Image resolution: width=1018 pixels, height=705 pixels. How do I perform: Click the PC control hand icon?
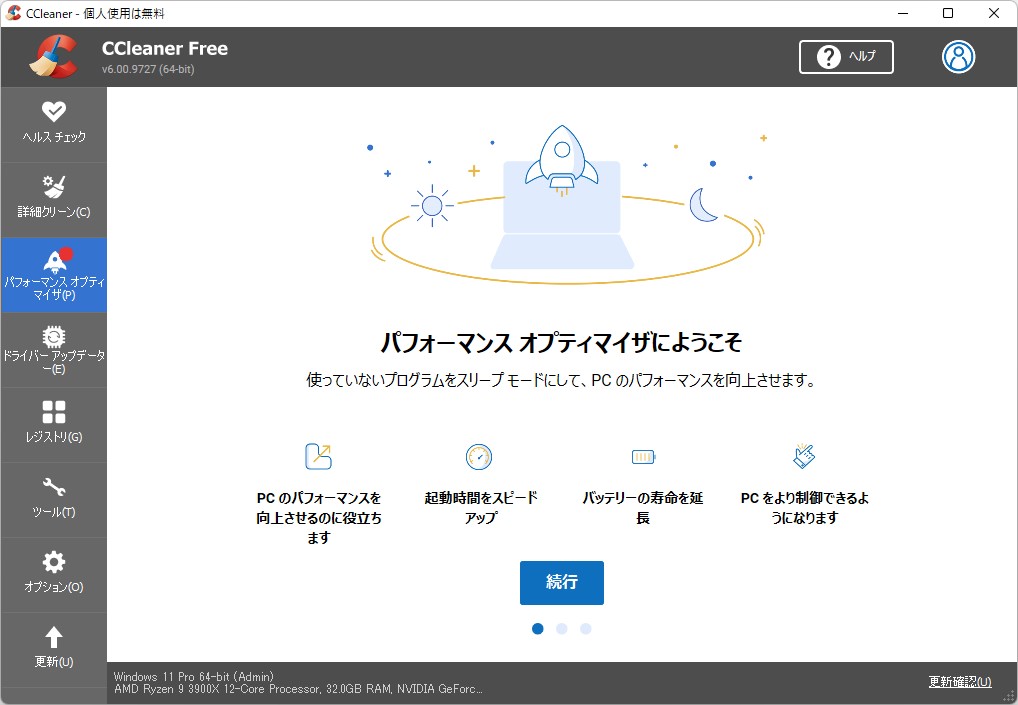(x=805, y=457)
